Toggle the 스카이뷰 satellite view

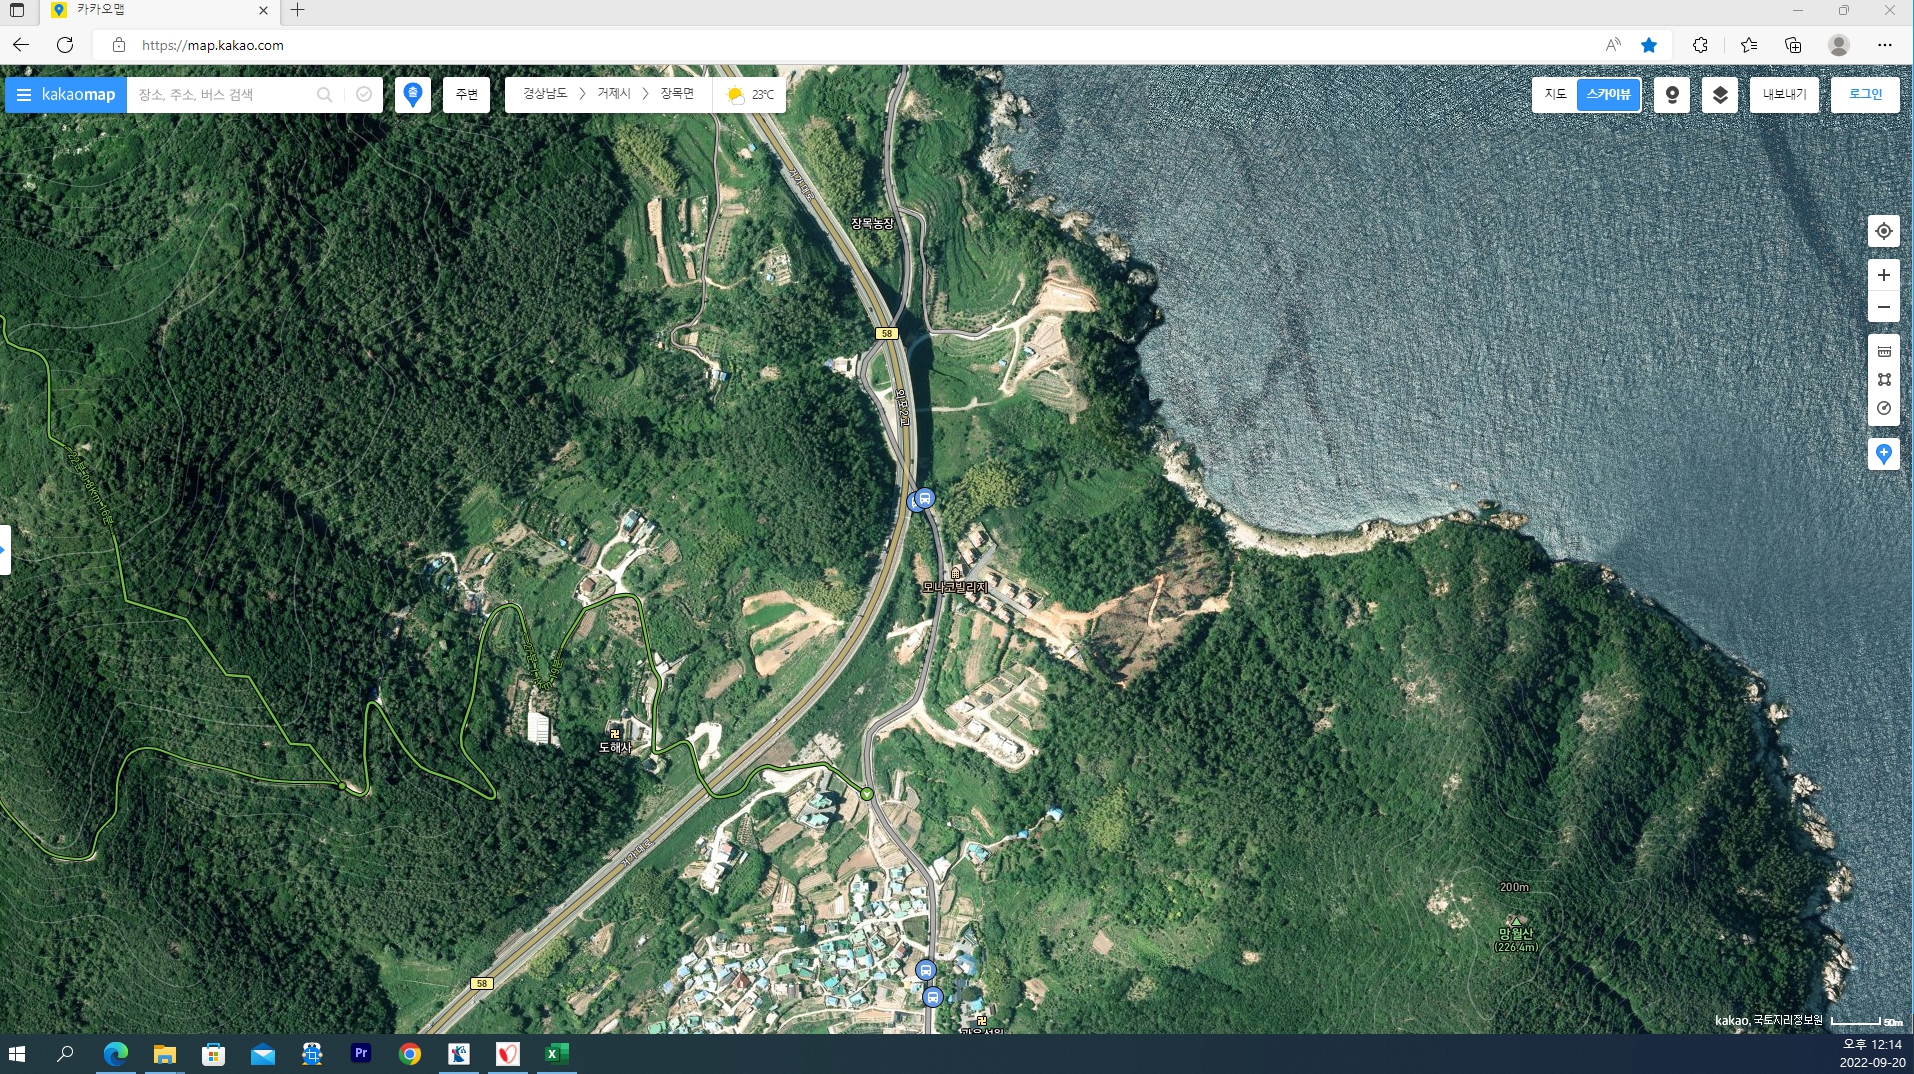tap(1608, 95)
